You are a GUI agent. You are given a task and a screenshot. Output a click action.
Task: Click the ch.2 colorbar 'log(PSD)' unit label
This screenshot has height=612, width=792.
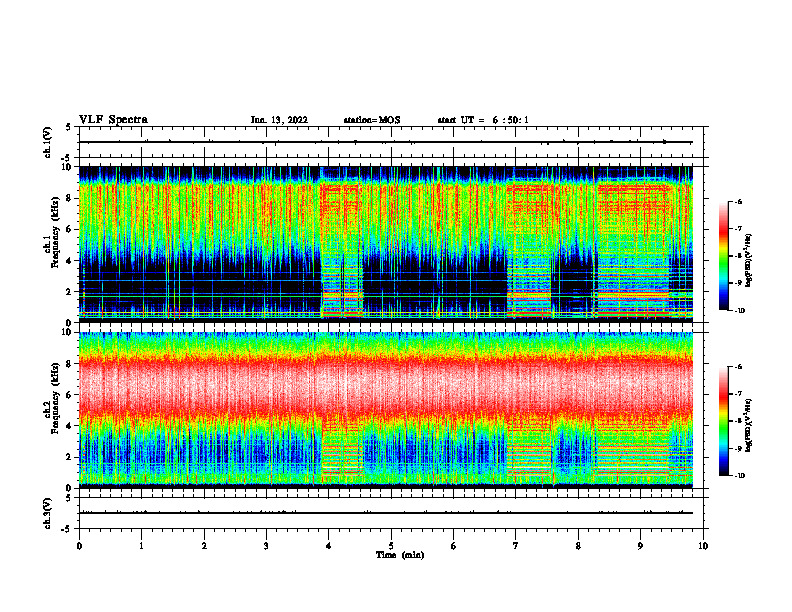click(749, 425)
